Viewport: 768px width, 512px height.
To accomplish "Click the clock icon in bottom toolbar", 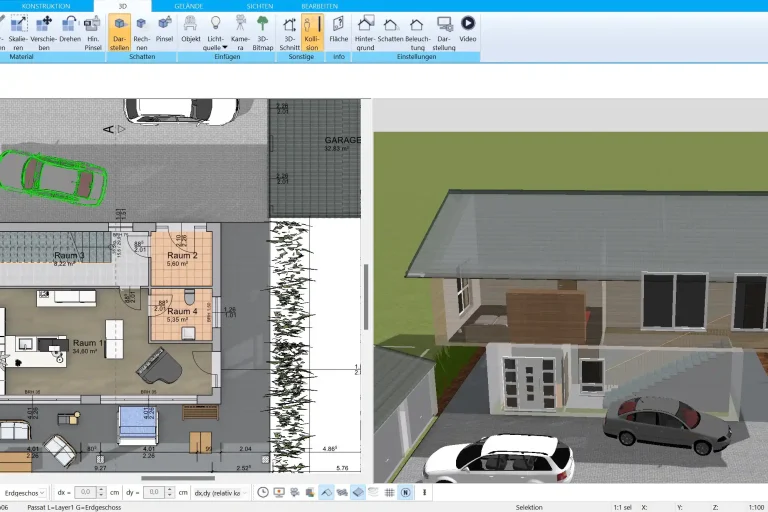I will (x=263, y=492).
